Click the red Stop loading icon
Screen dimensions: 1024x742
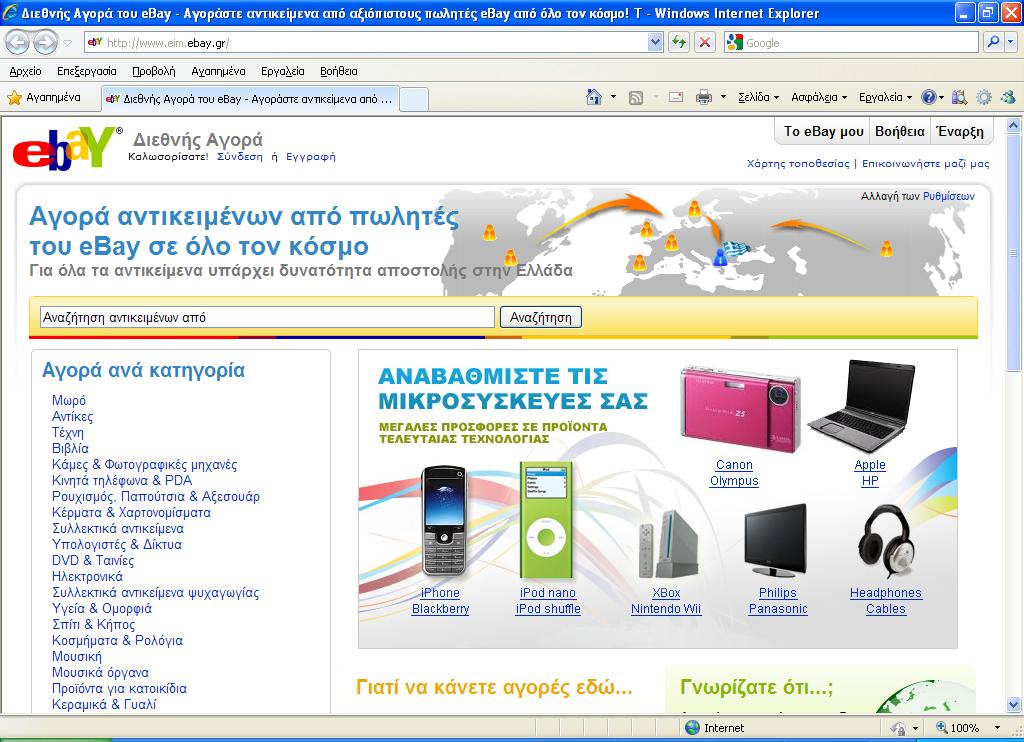point(705,42)
